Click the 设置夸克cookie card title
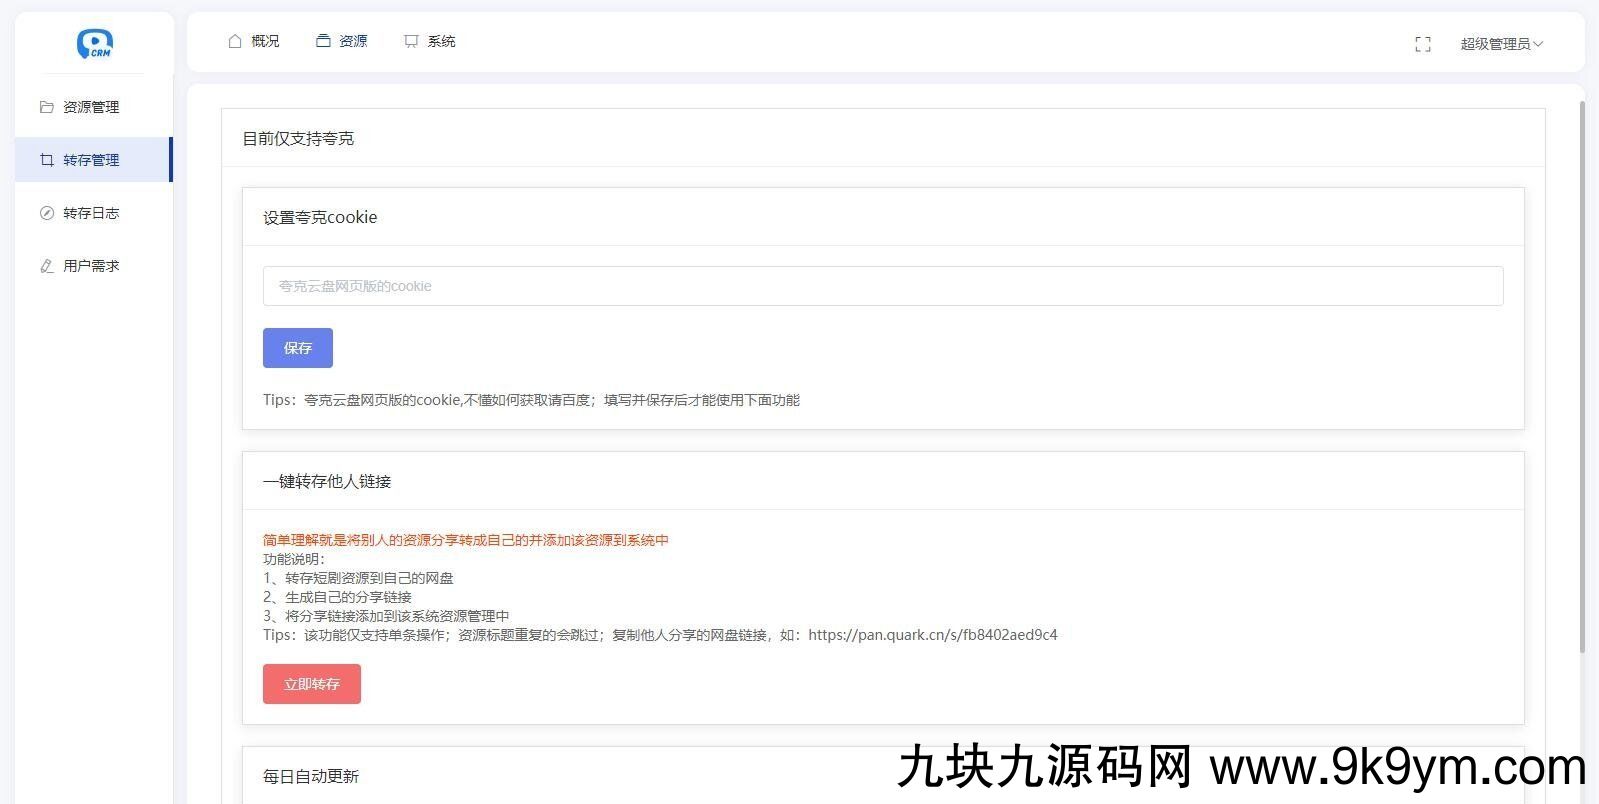Viewport: 1599px width, 804px height. pos(320,217)
